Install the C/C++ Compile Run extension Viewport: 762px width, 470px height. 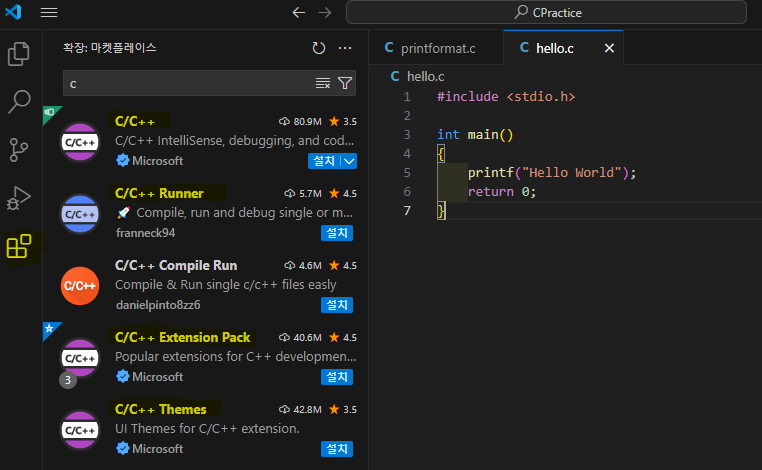[x=337, y=305]
